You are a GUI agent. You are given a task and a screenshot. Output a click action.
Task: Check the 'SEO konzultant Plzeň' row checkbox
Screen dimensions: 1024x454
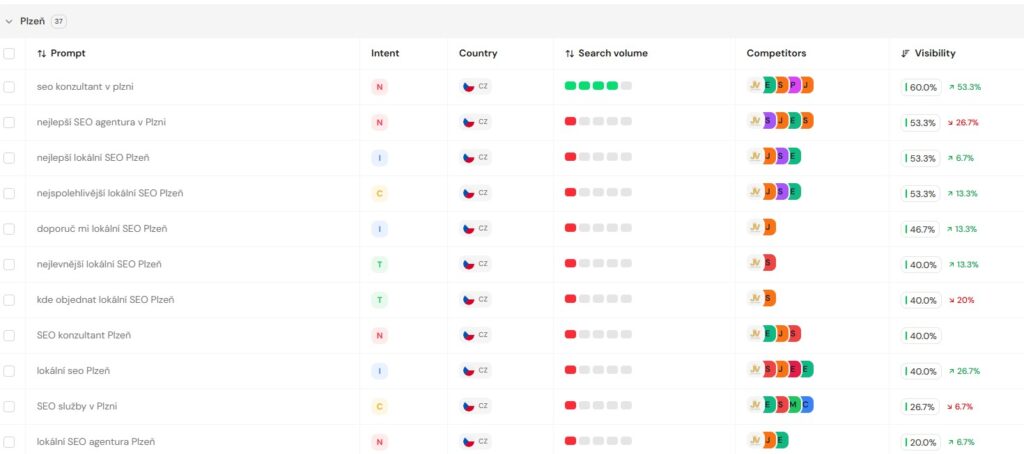[9, 335]
